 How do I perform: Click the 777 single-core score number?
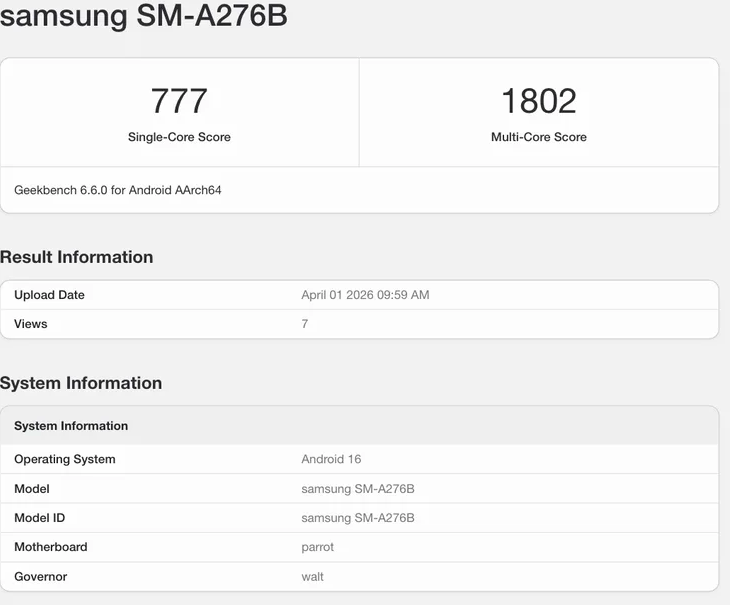pos(179,101)
